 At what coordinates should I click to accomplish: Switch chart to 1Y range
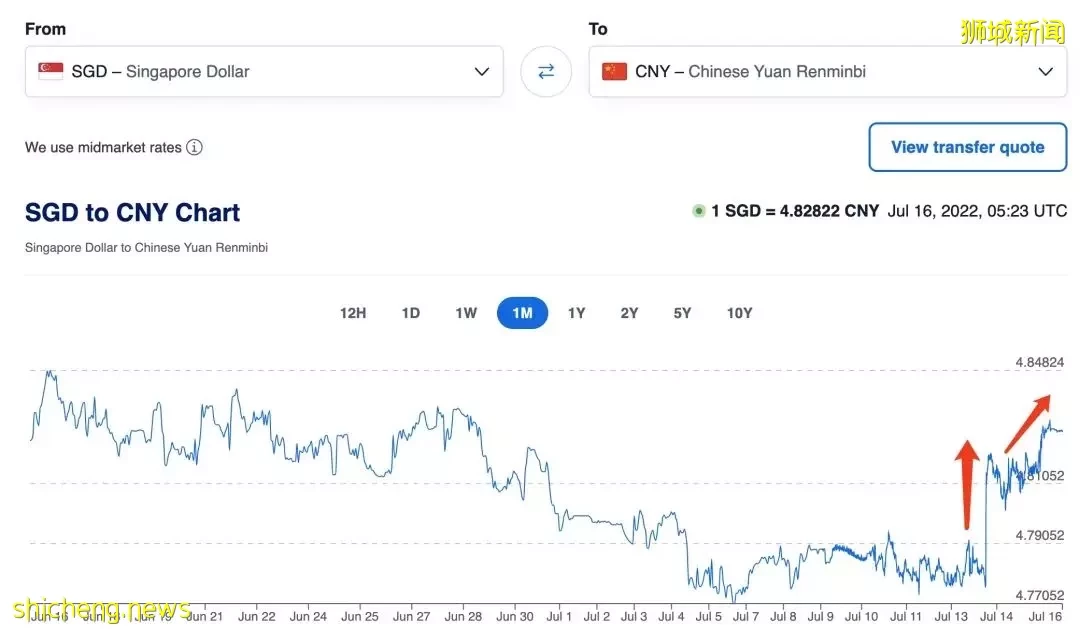576,313
